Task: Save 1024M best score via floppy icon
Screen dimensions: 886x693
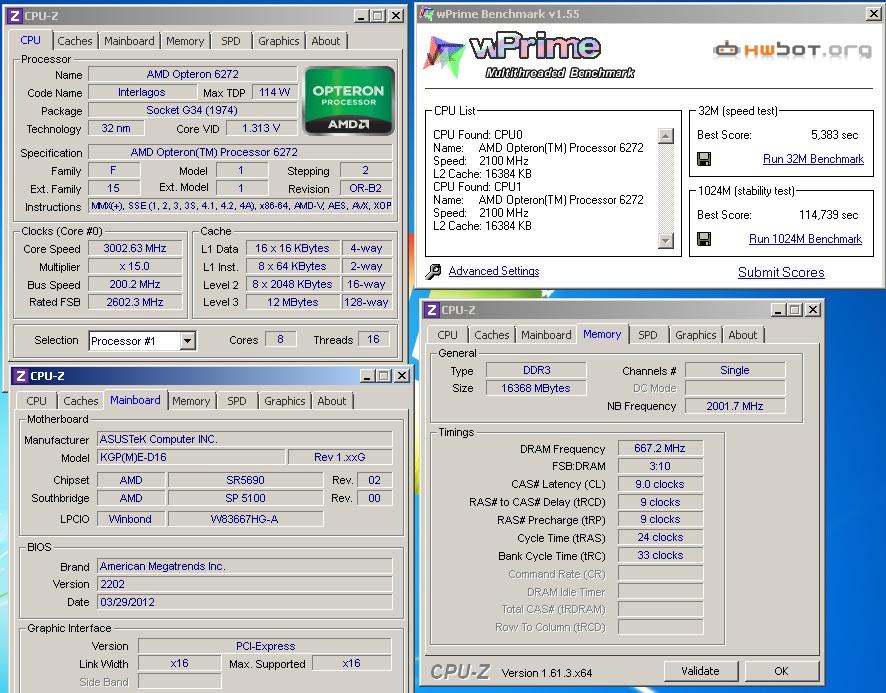Action: [703, 239]
